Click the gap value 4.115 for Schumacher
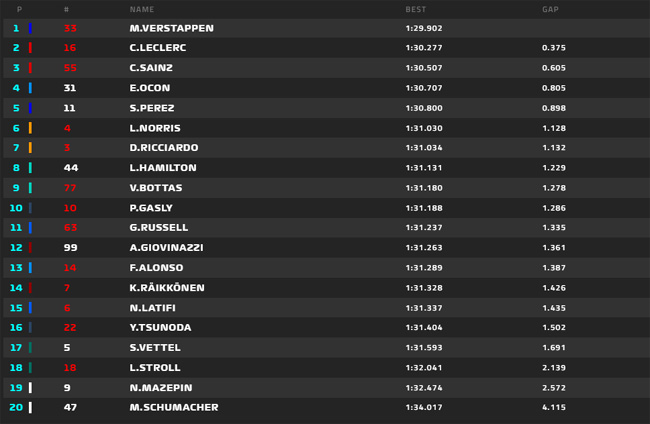The width and height of the screenshot is (650, 424). coord(554,407)
